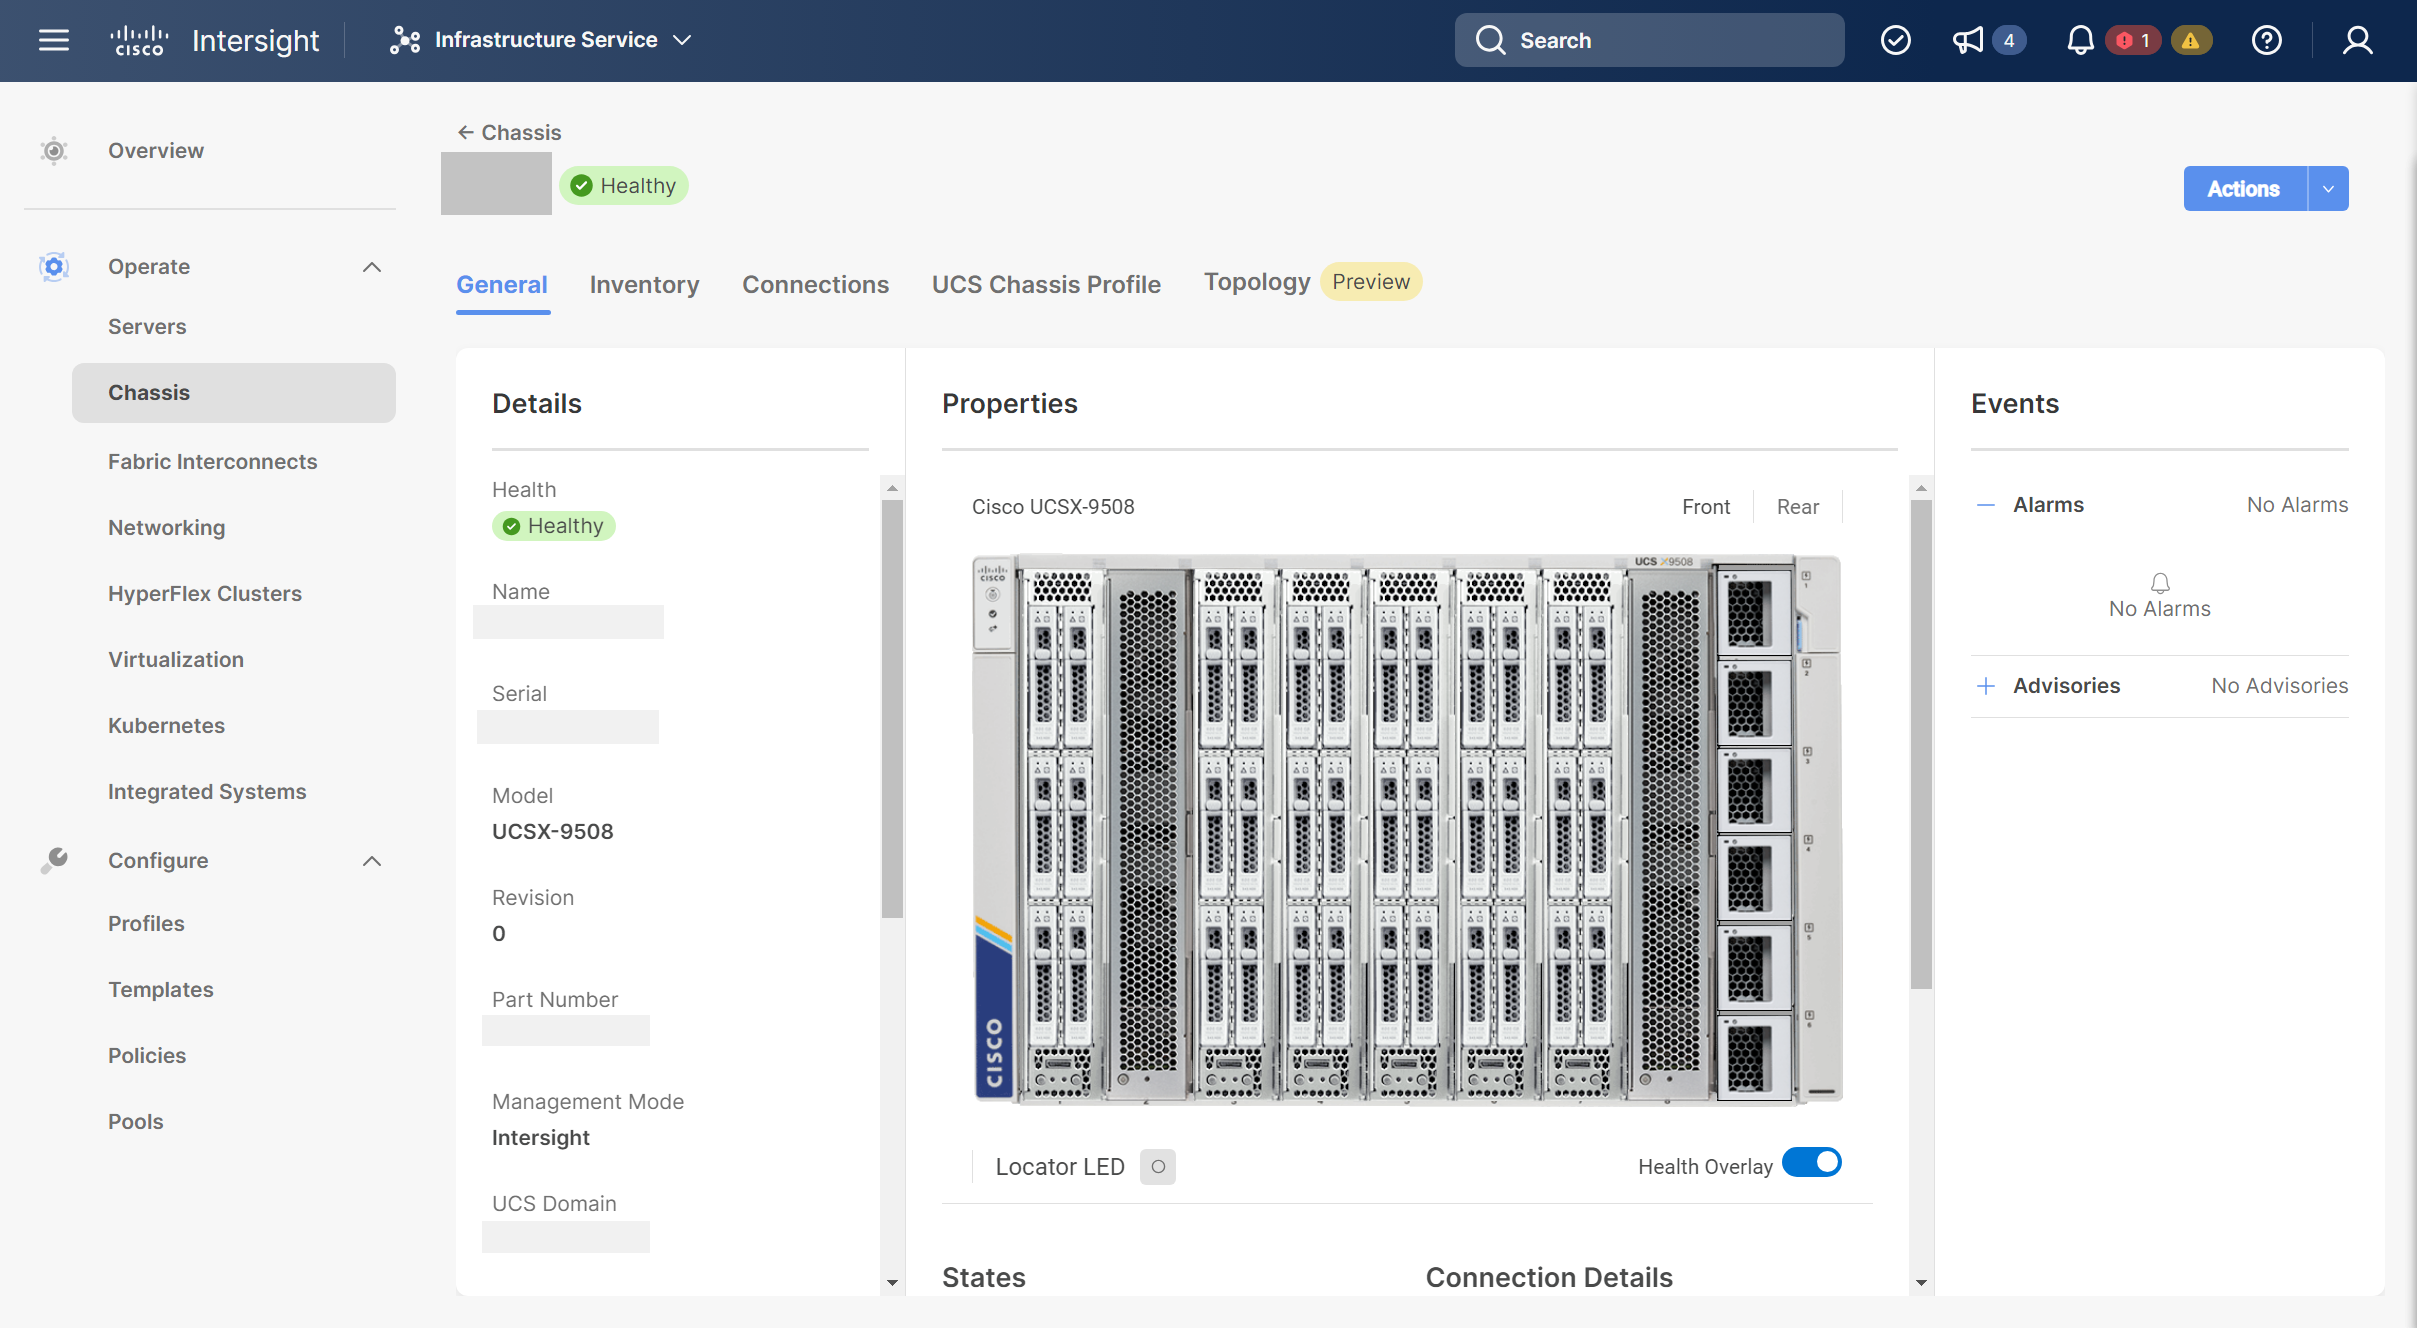Open the user profile icon
2417x1328 pixels.
[x=2357, y=40]
